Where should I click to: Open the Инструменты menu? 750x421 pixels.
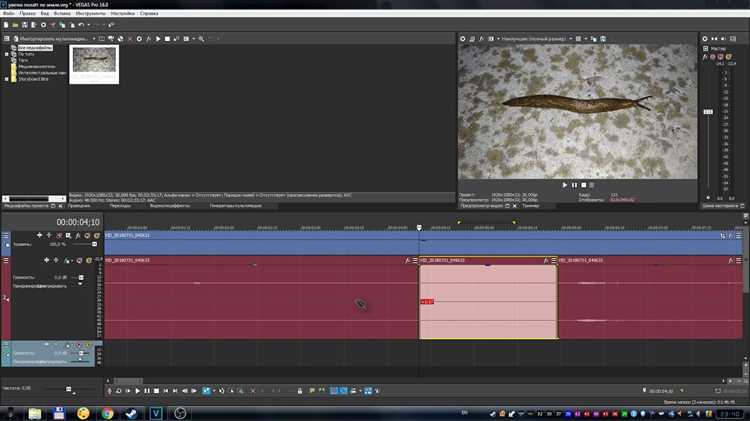pos(90,13)
